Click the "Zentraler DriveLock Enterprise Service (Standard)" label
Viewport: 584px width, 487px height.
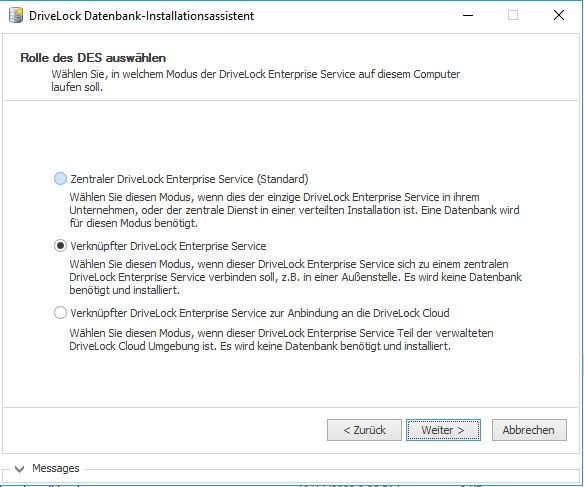click(x=189, y=179)
